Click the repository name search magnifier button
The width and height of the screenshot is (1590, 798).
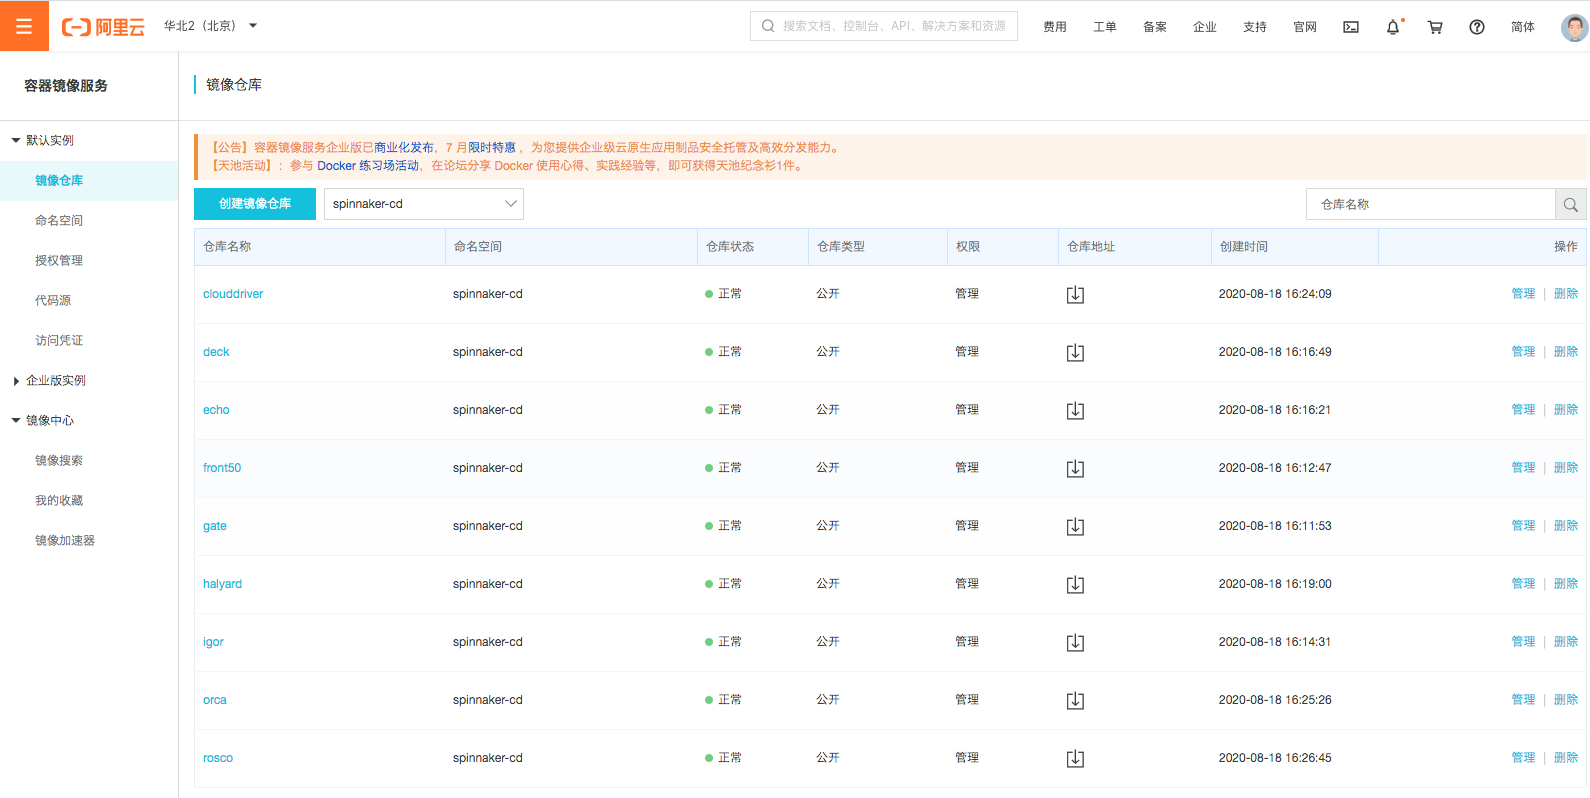(x=1570, y=204)
